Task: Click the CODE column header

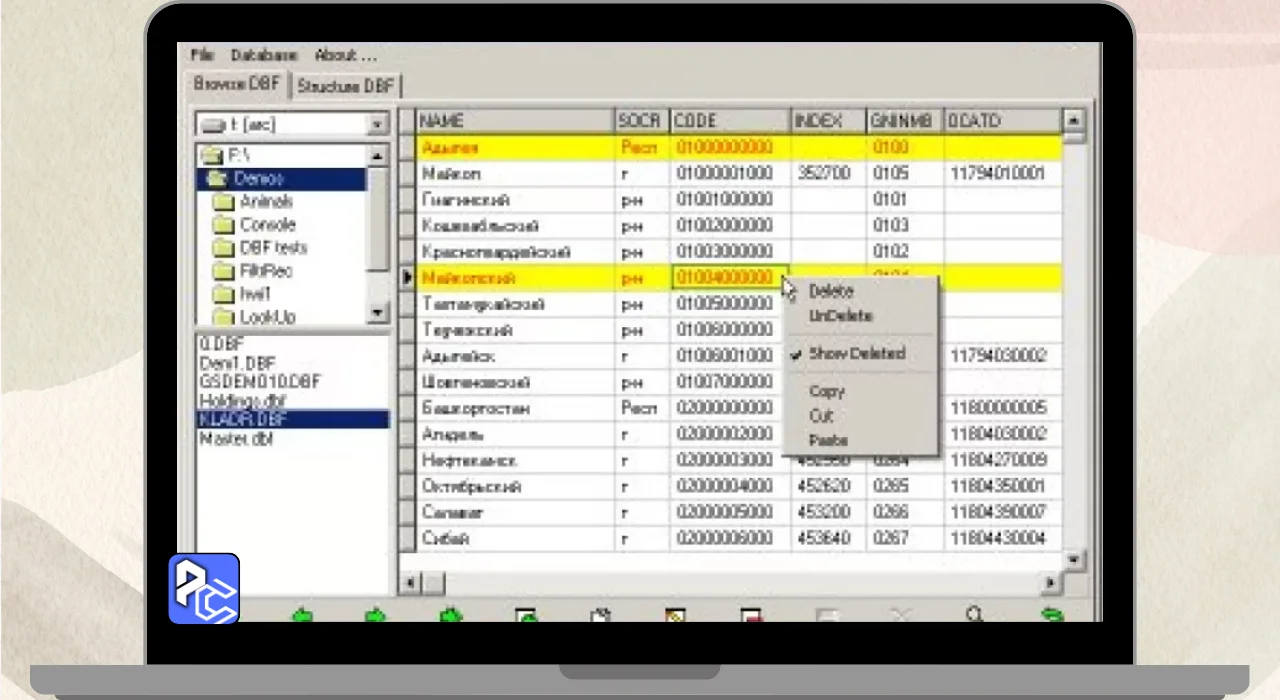Action: pyautogui.click(x=730, y=121)
